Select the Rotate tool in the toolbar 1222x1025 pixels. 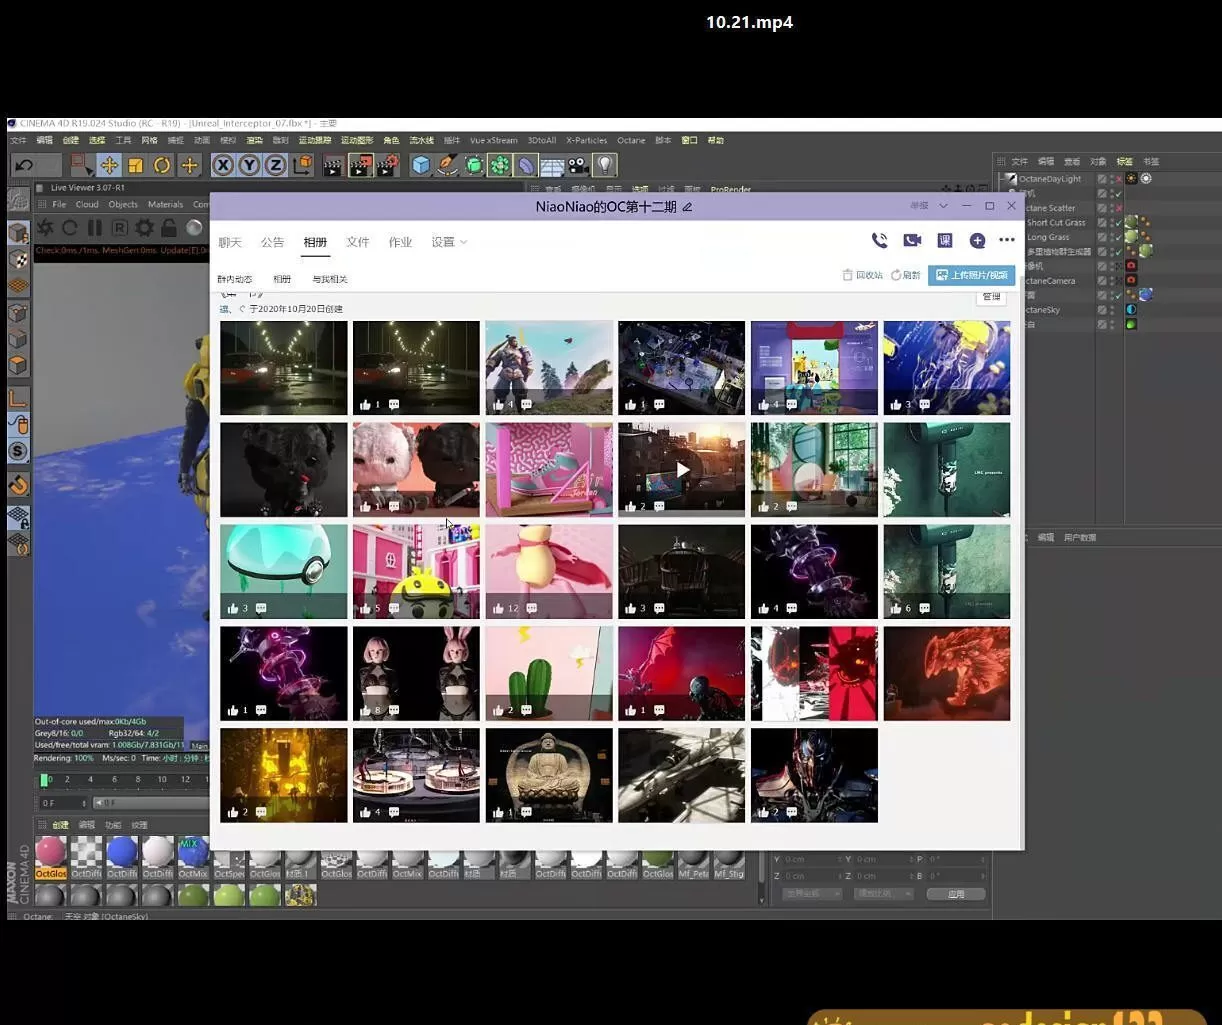coord(162,165)
